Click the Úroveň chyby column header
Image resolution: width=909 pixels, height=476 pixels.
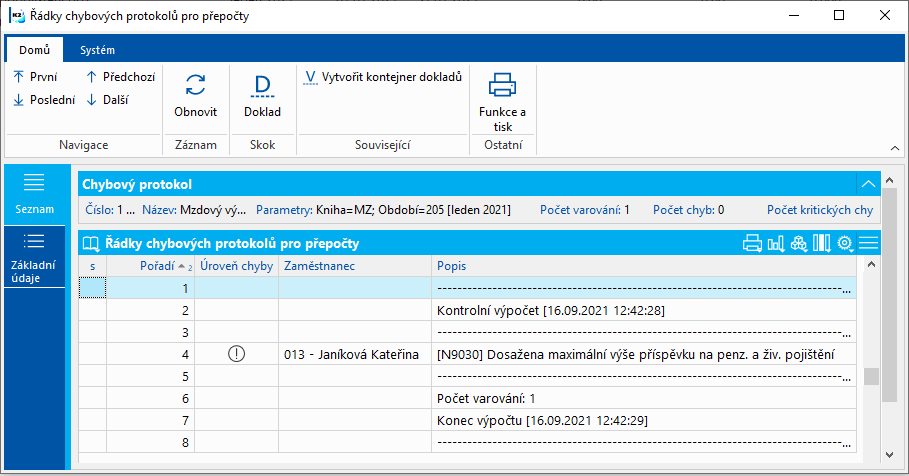point(237,266)
